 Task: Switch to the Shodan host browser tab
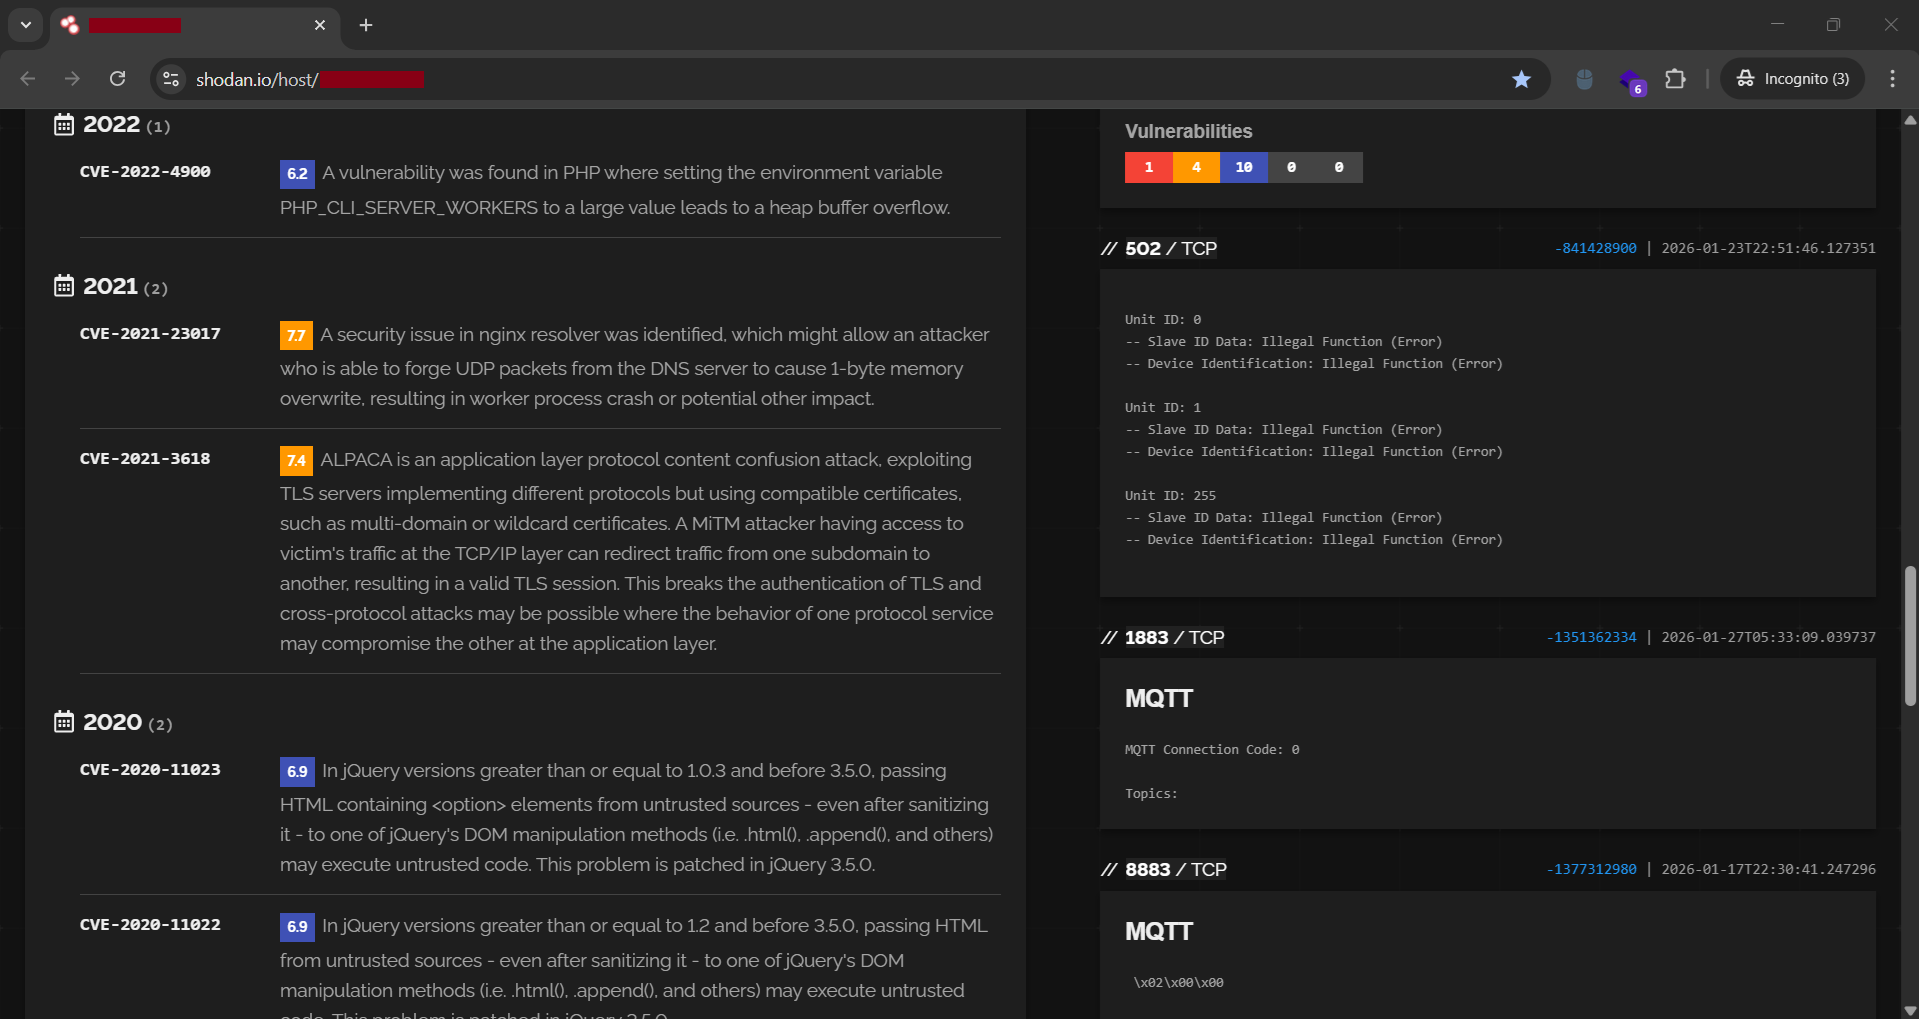coord(180,25)
